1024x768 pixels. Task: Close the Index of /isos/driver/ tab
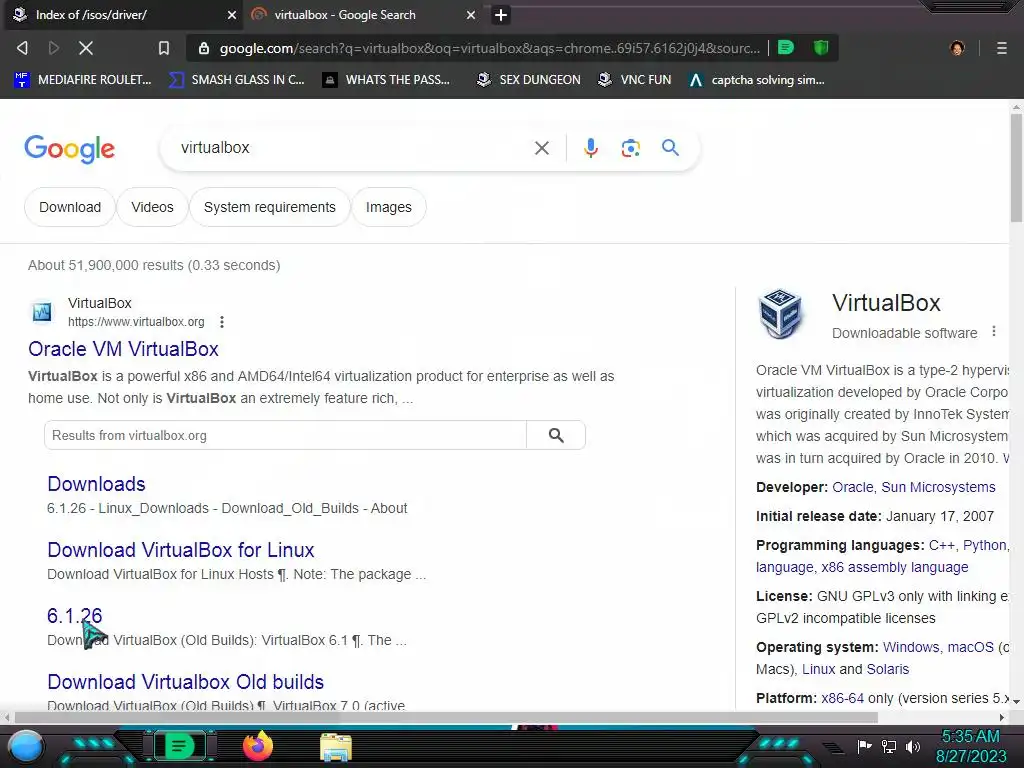point(231,15)
